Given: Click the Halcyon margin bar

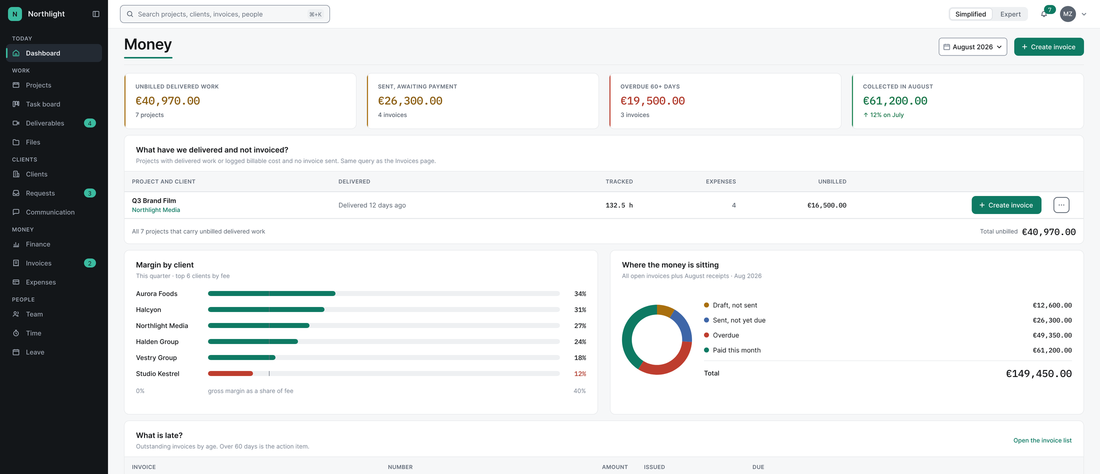Looking at the screenshot, I should click(x=267, y=309).
